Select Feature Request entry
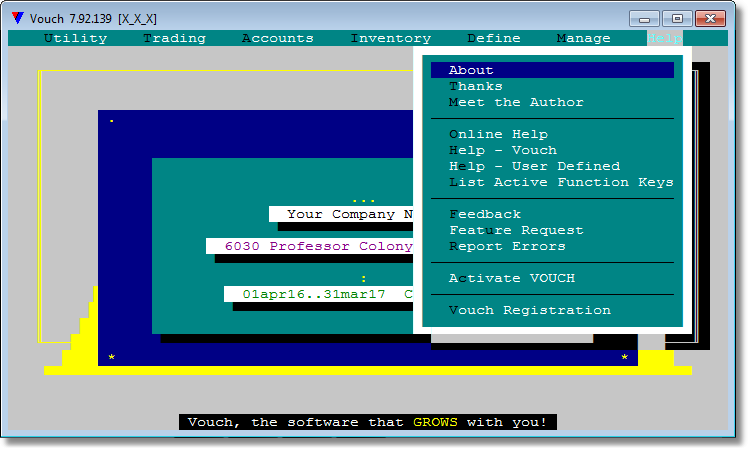This screenshot has width=748, height=450. tap(552, 230)
